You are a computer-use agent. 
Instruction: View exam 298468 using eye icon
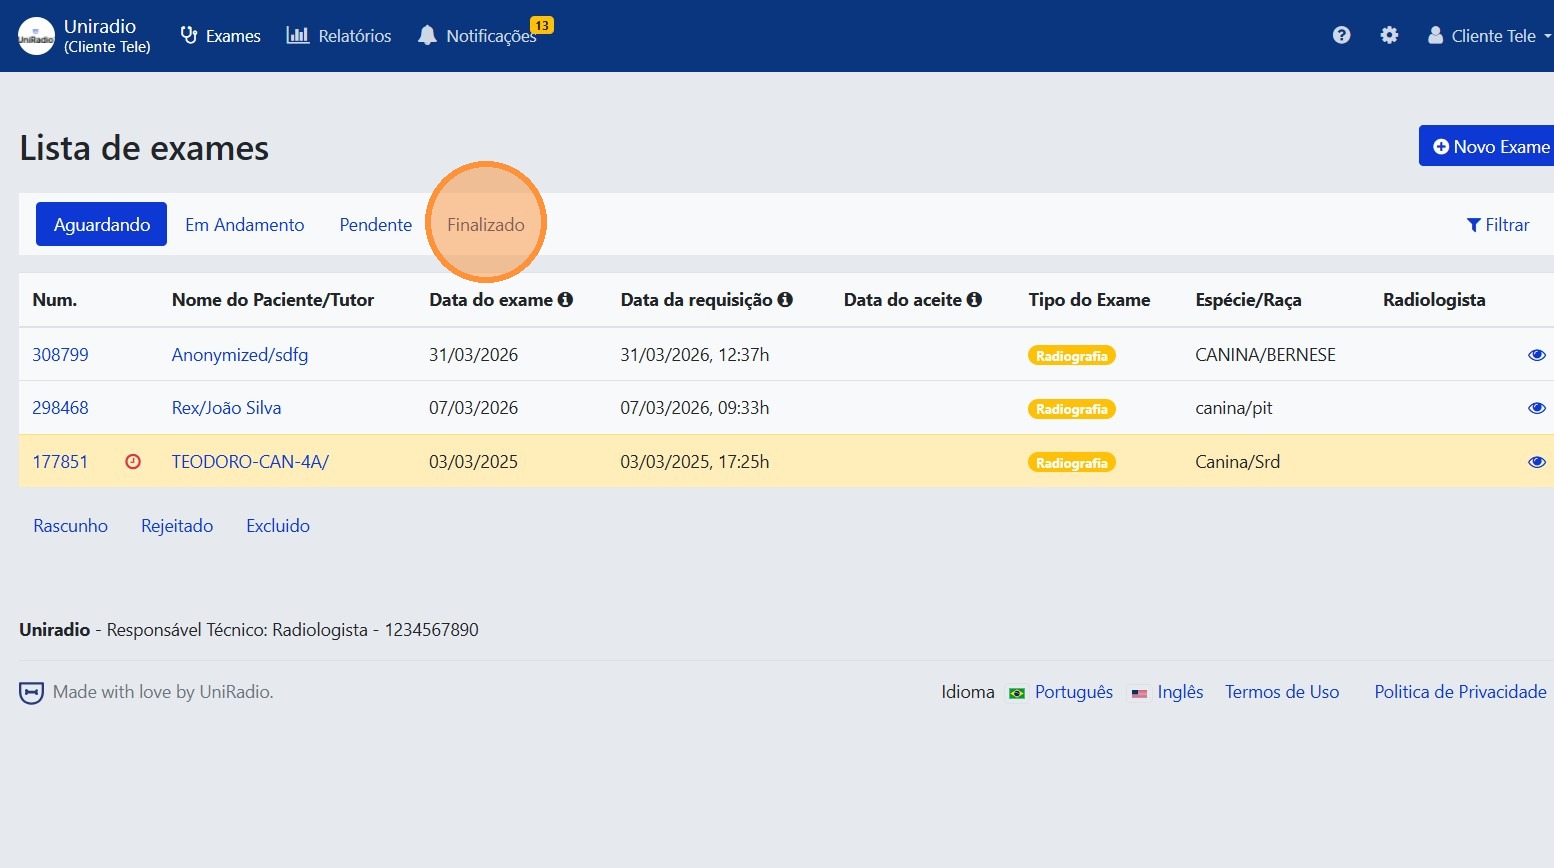pos(1536,408)
